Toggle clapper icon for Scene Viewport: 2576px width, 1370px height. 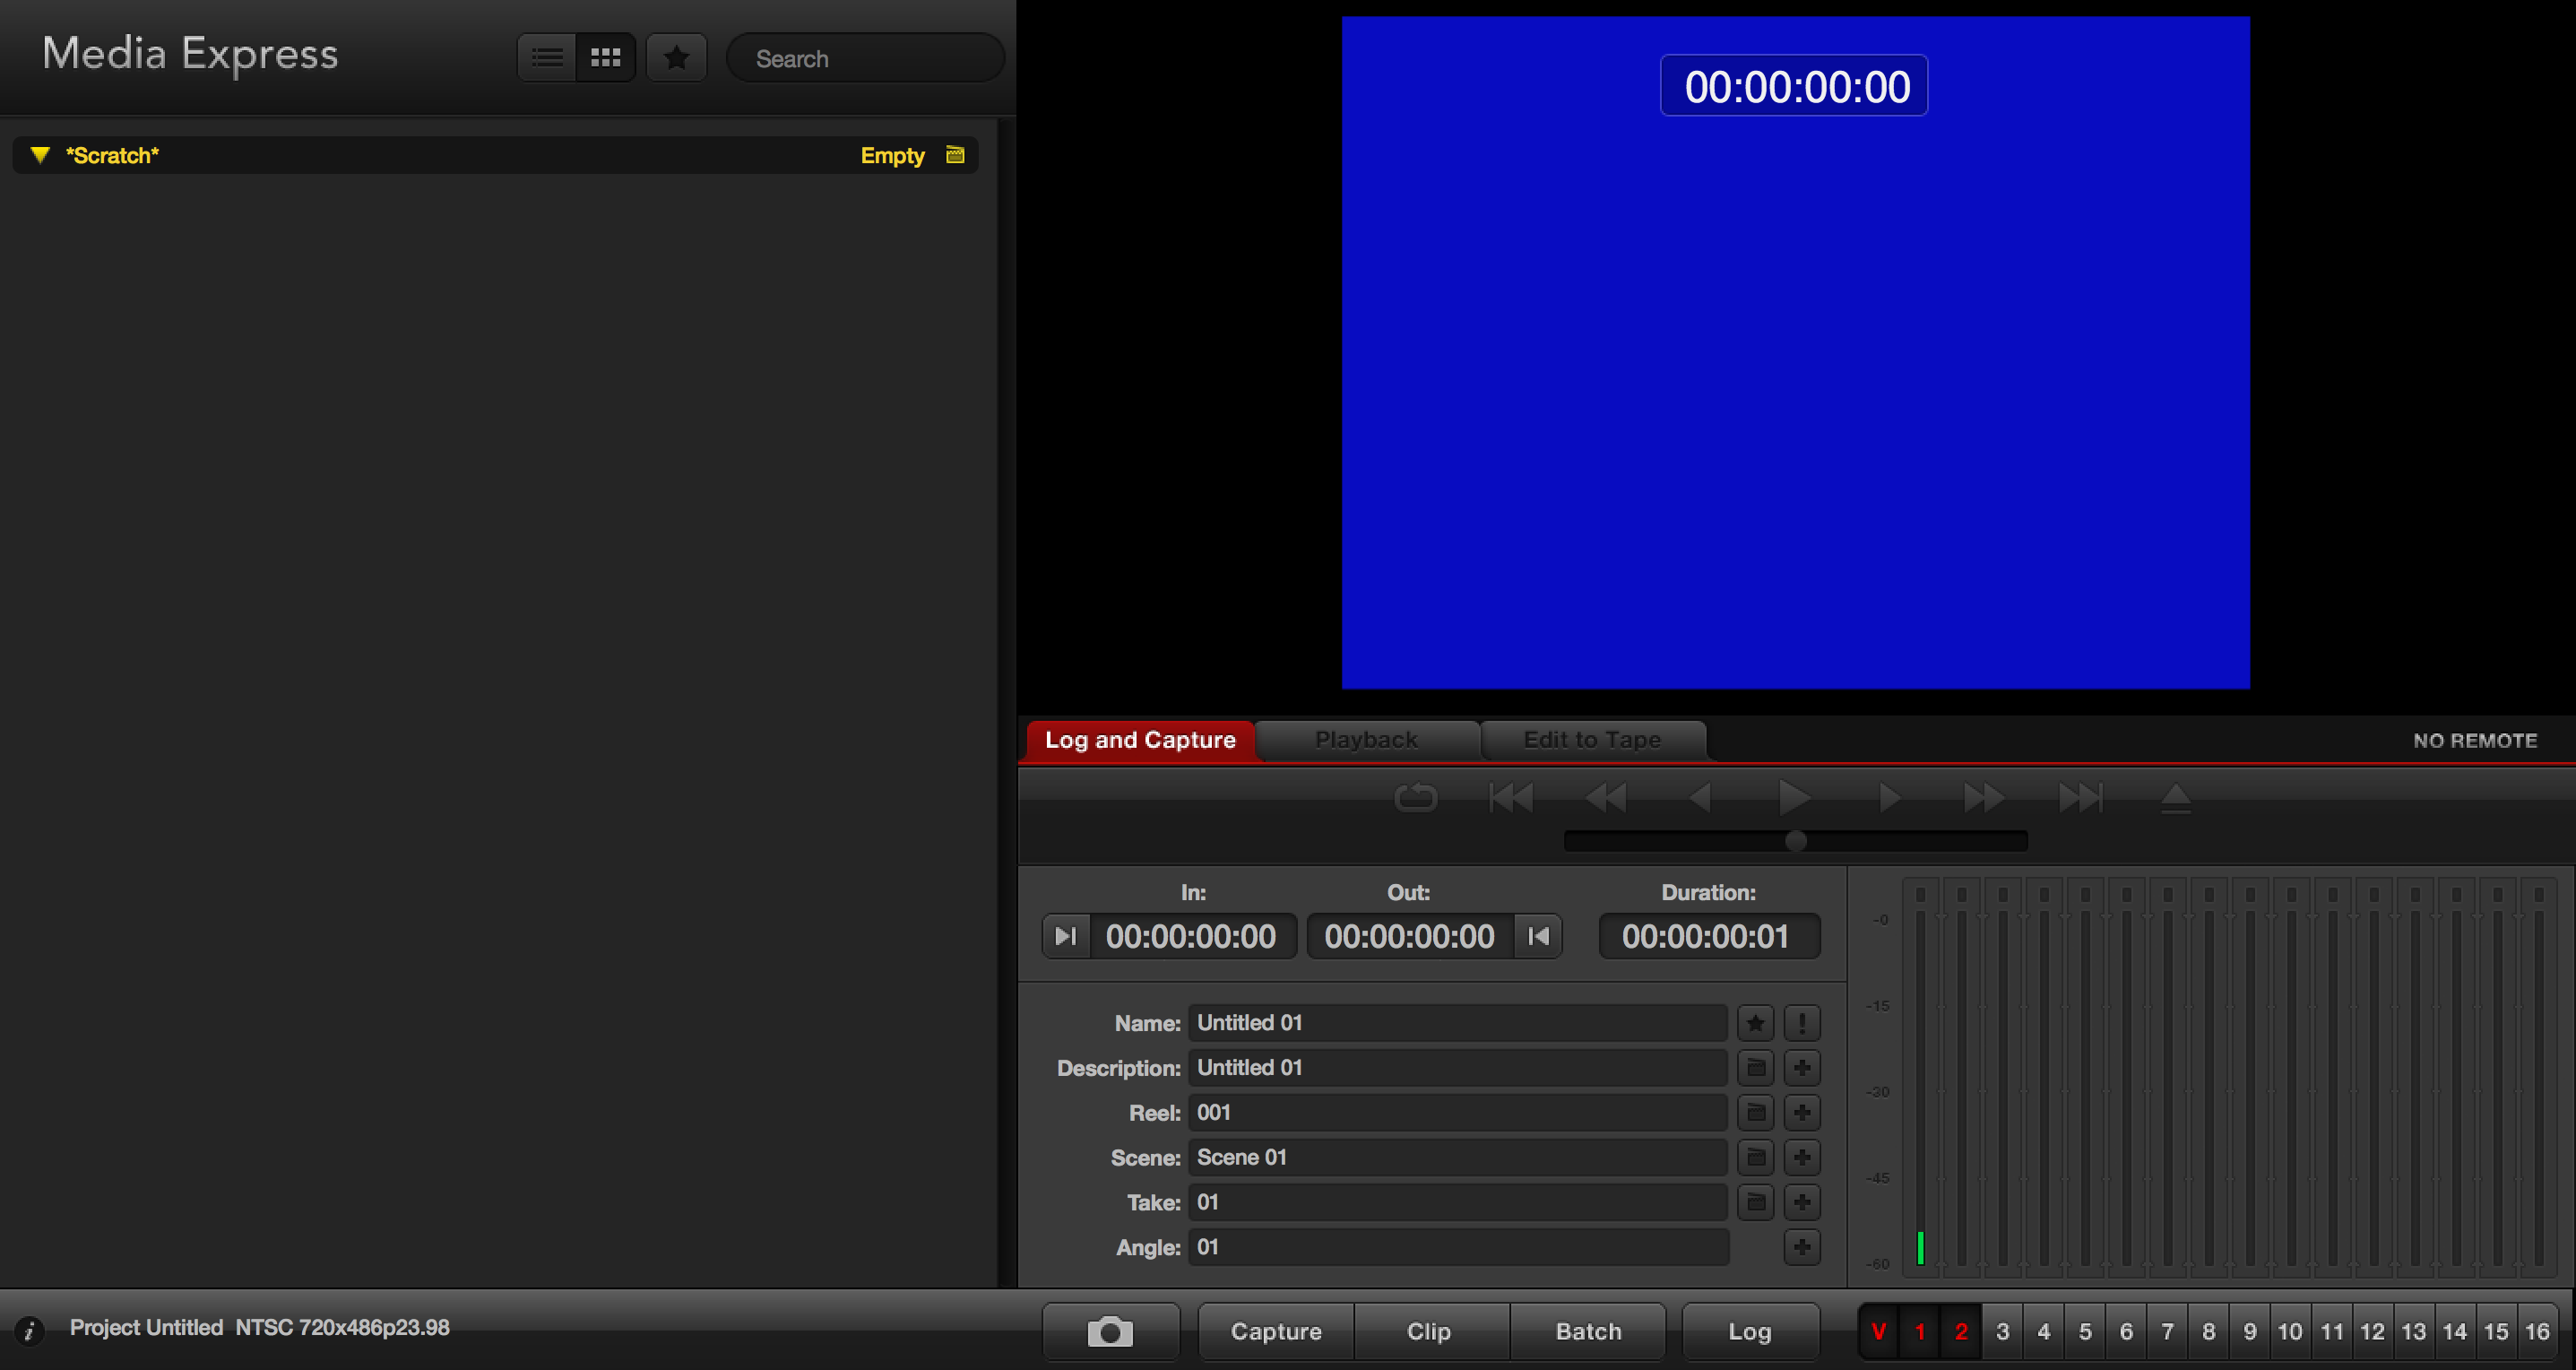(1755, 1158)
